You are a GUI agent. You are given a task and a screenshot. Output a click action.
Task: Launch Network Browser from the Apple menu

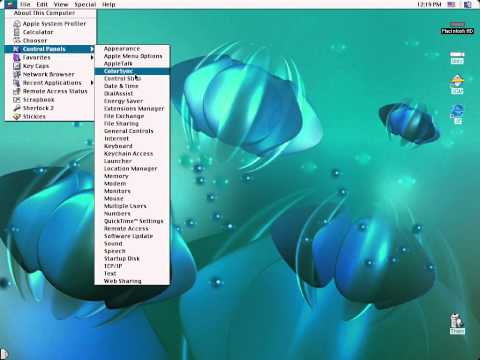point(50,74)
